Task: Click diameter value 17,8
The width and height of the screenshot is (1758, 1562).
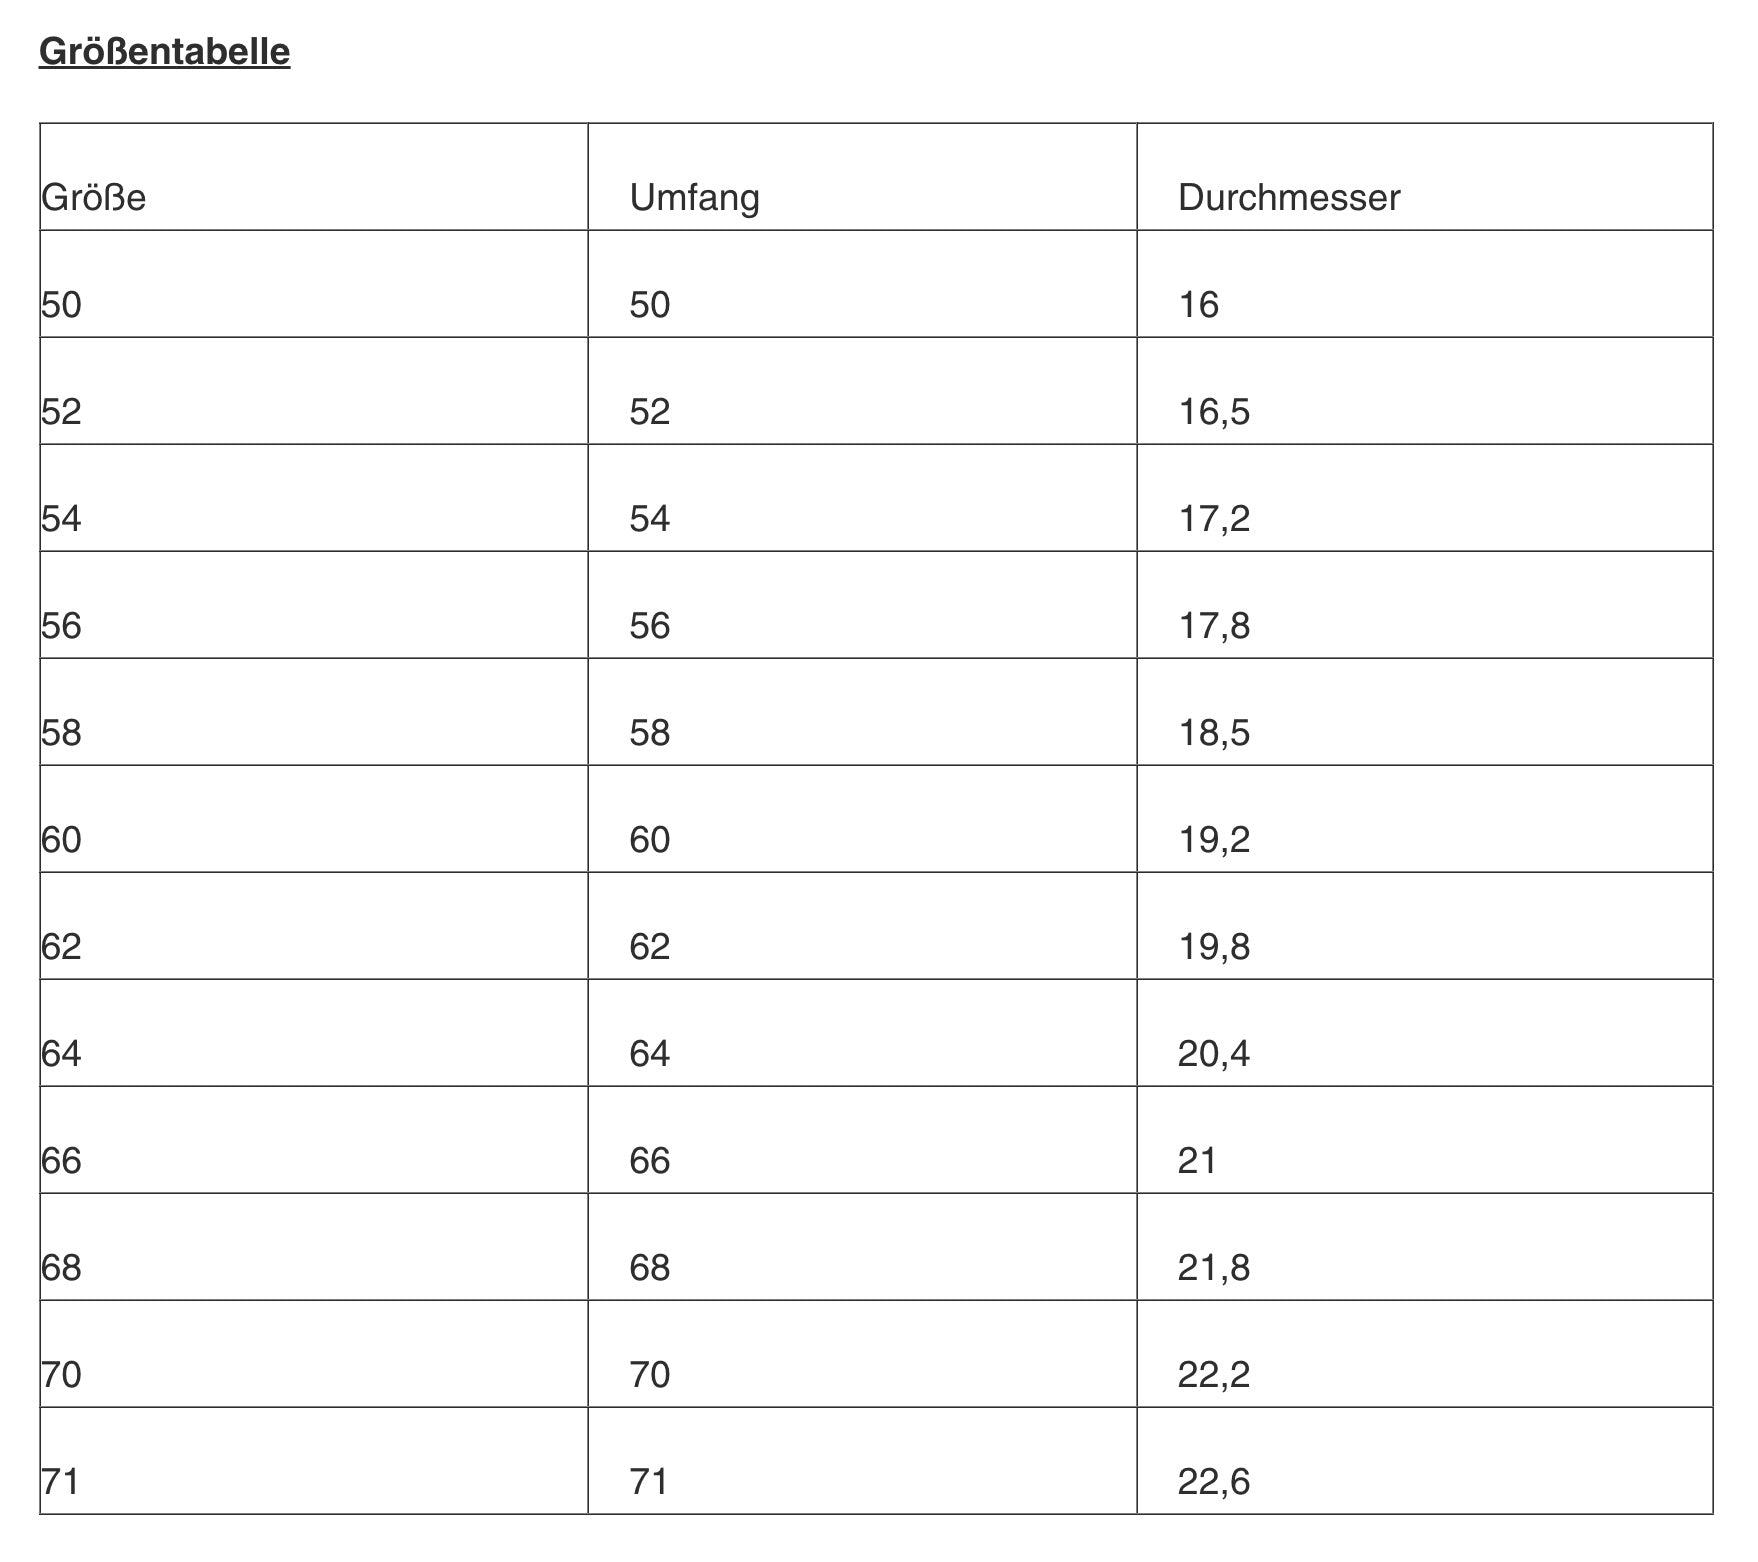Action: click(1213, 626)
